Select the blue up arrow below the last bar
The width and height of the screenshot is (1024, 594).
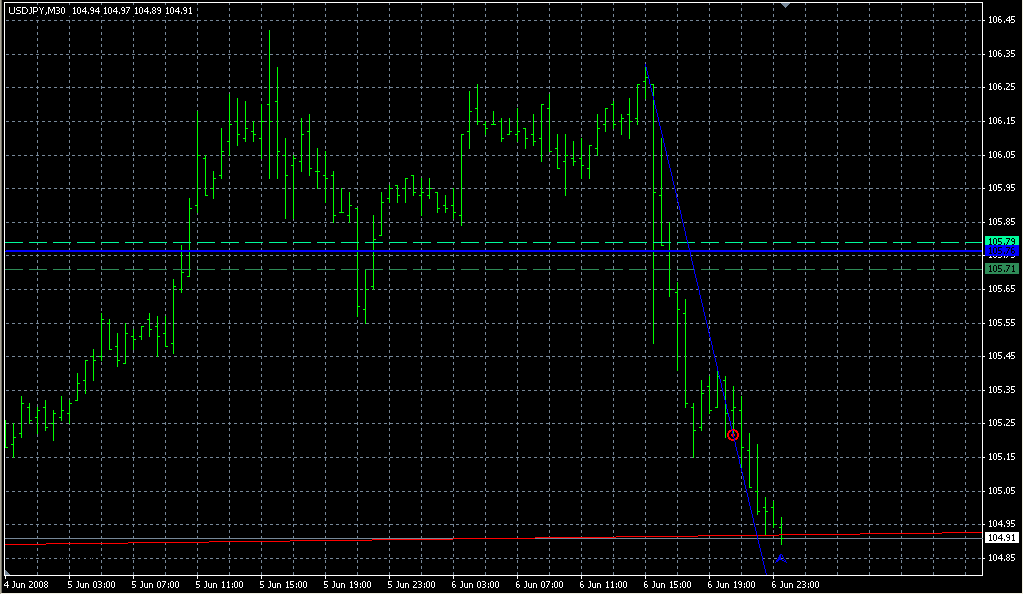[780, 558]
